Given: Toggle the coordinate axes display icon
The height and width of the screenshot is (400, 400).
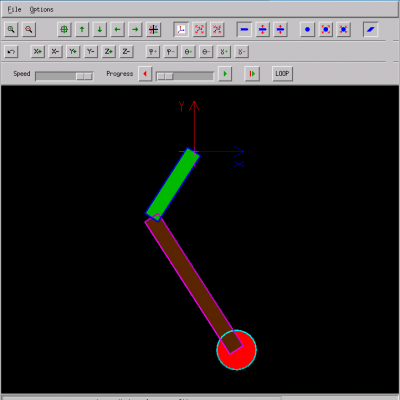Looking at the screenshot, I should tap(181, 29).
